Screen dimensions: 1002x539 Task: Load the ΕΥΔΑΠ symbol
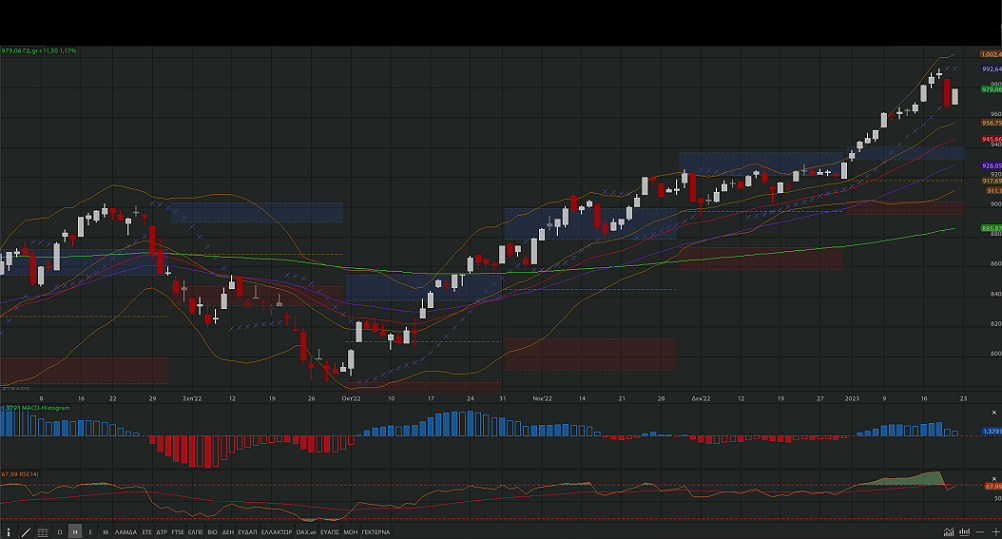coord(247,532)
